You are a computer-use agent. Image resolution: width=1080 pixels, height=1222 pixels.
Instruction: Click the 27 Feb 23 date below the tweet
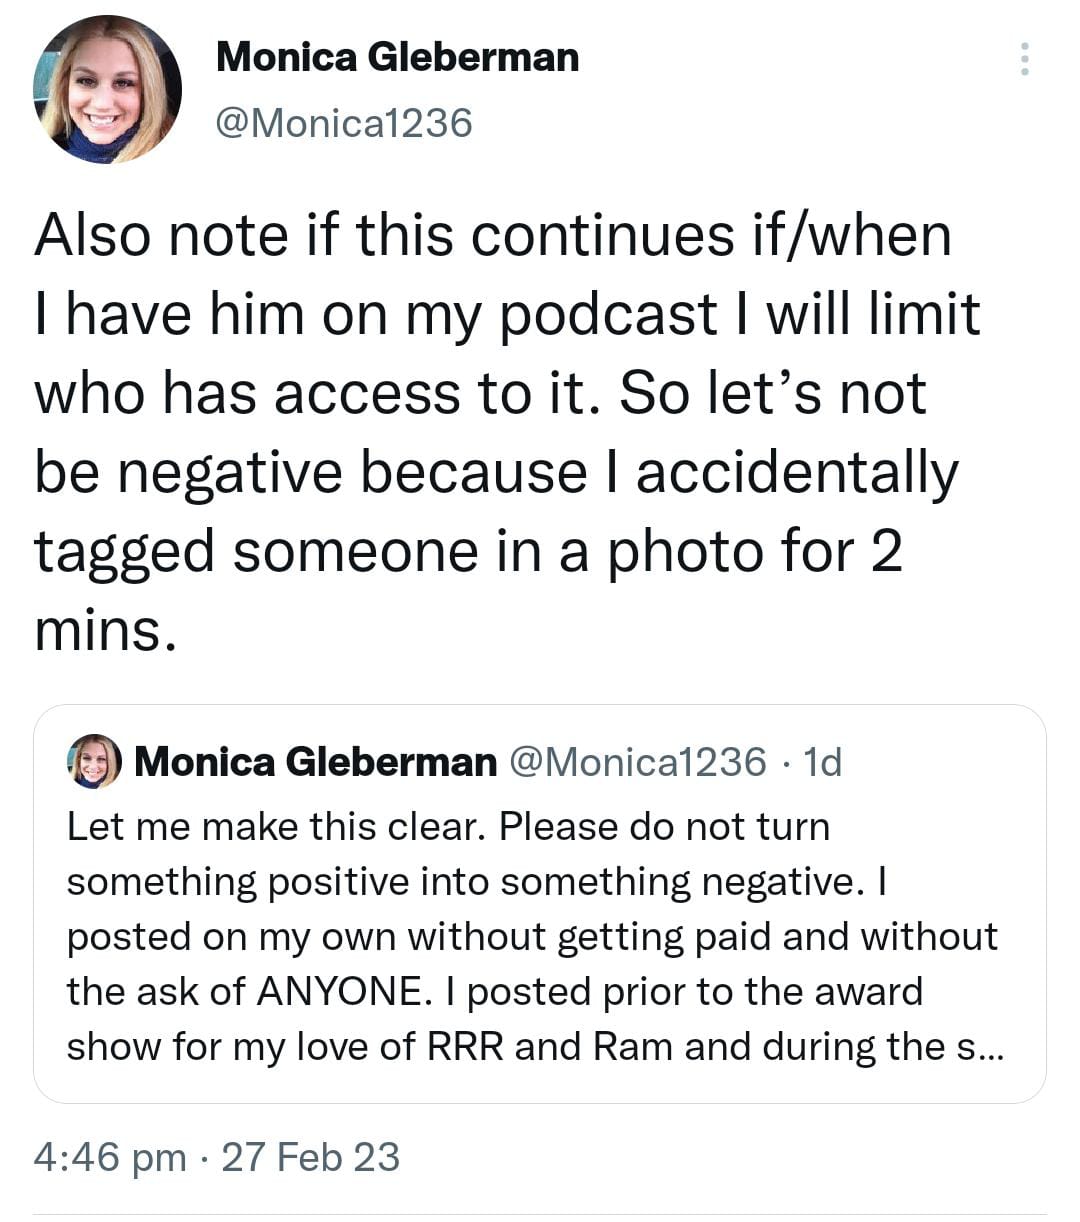[310, 1157]
